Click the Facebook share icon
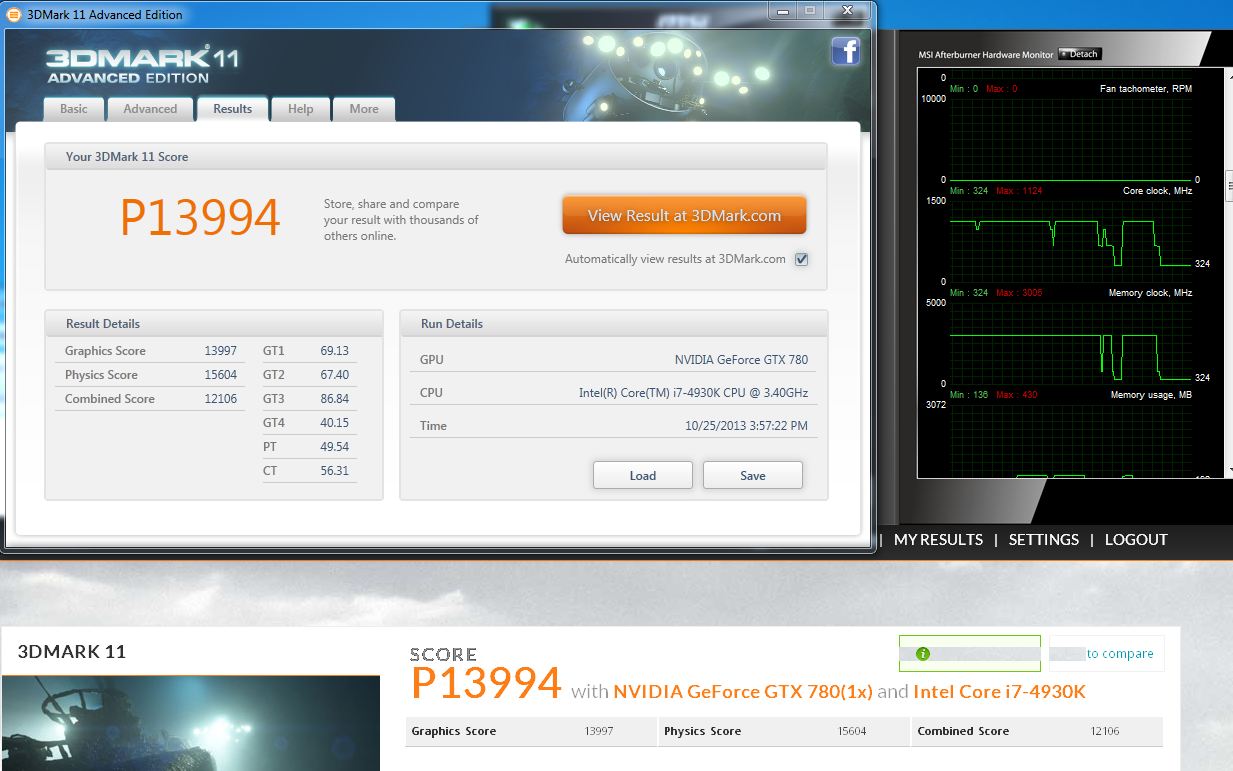This screenshot has height=771, width=1233. (845, 51)
